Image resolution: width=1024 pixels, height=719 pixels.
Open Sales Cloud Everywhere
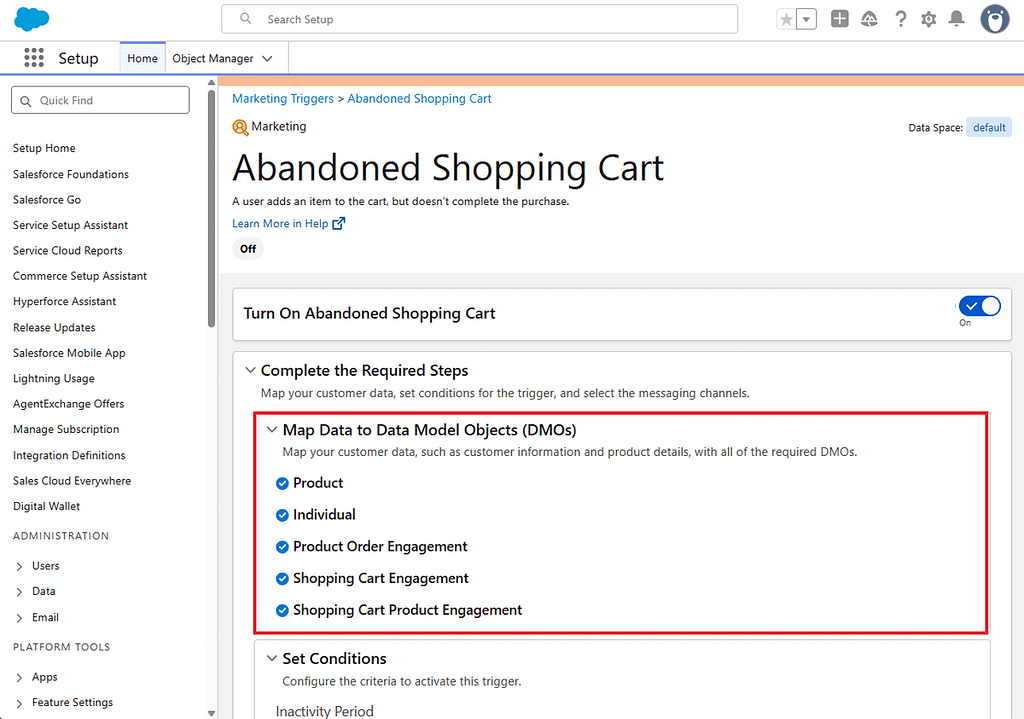pyautogui.click(x=72, y=481)
